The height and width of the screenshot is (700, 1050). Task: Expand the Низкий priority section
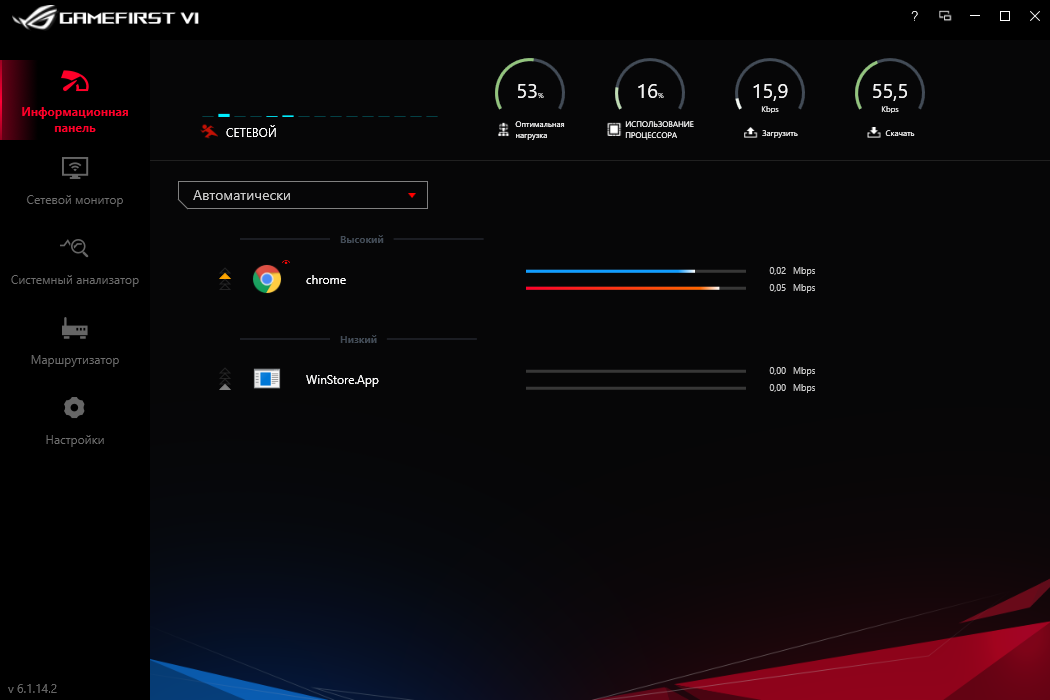point(360,339)
